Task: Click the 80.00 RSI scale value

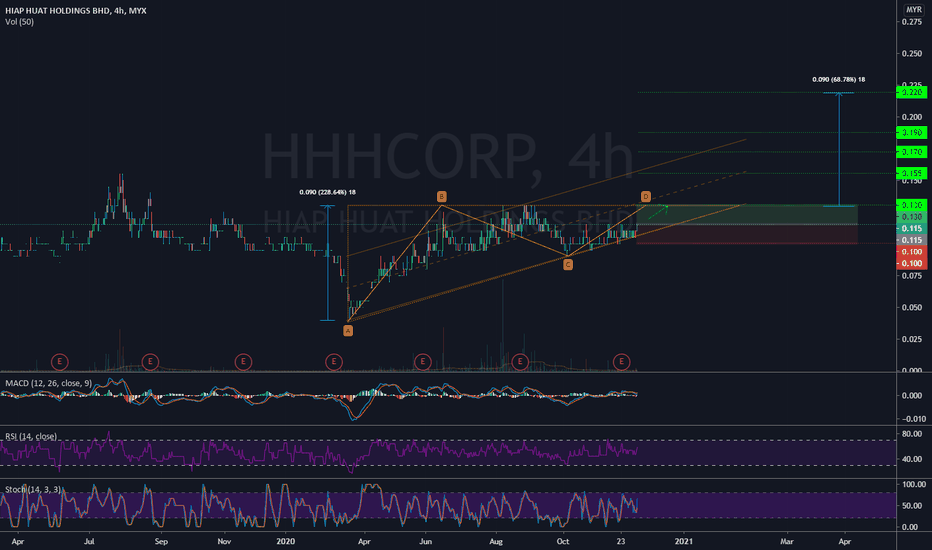Action: (x=912, y=434)
